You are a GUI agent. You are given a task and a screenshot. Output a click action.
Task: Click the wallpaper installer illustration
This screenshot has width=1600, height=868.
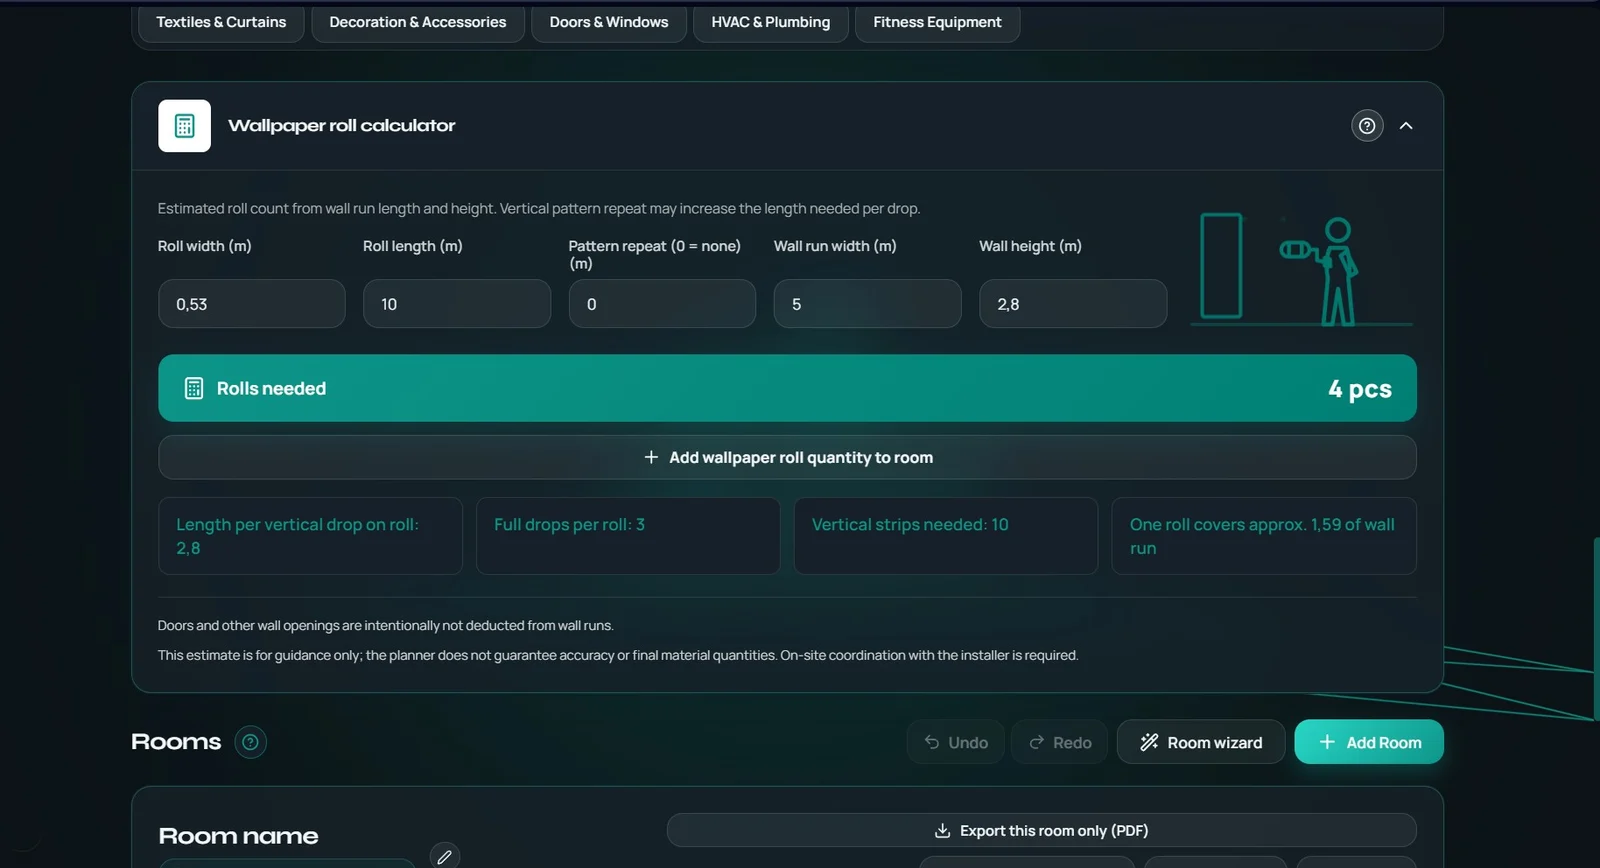coord(1301,270)
